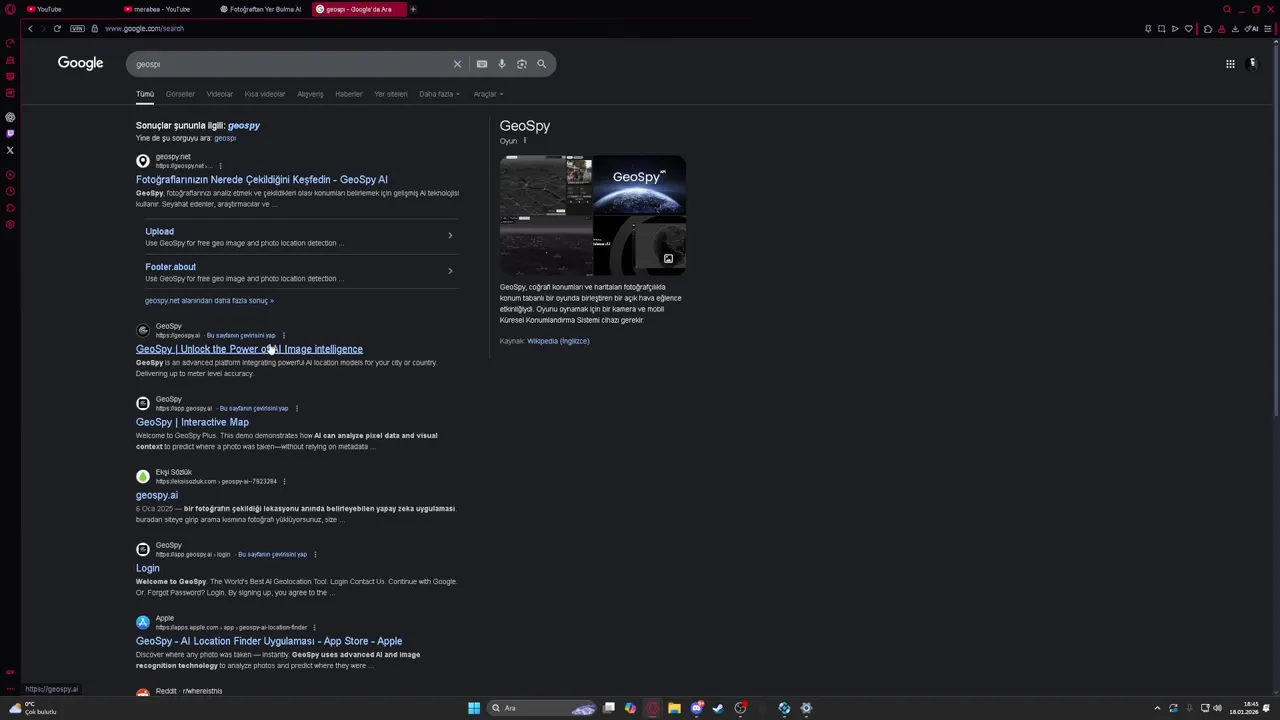The image size is (1280, 720).
Task: Open the Opera menu logo button
Action: tap(10, 10)
